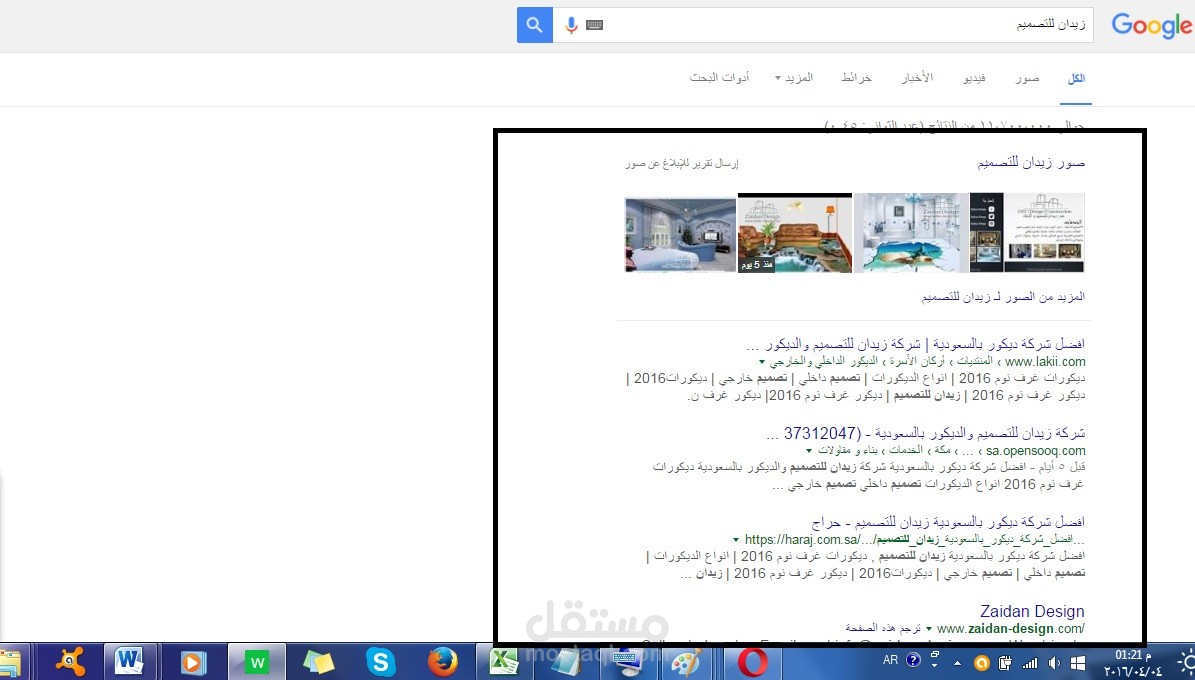Image resolution: width=1195 pixels, height=680 pixels.
Task: Expand the المزيد more dropdown
Action: pos(794,78)
